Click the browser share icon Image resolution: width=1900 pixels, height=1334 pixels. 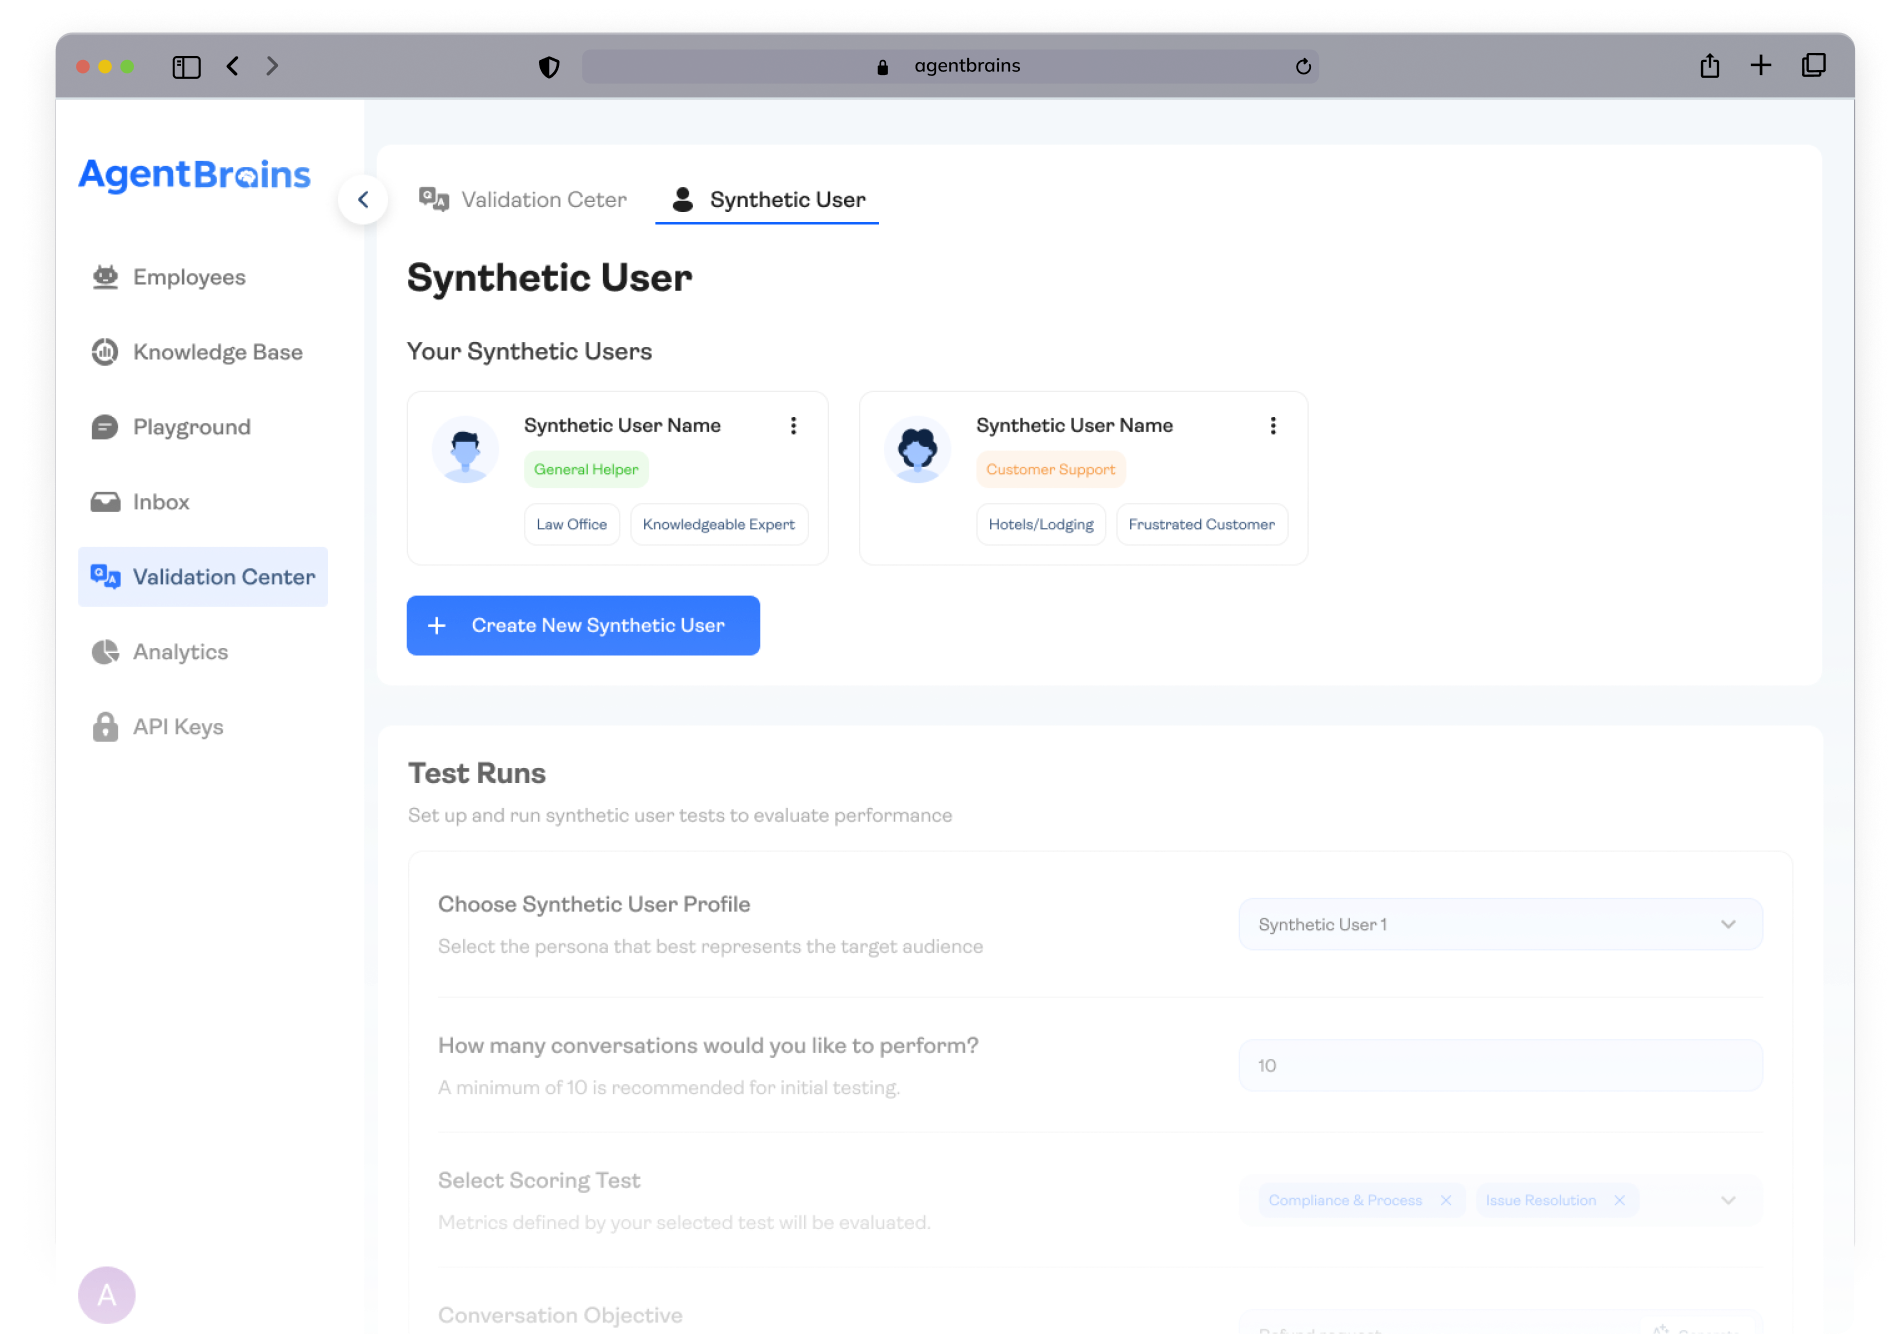coord(1709,66)
